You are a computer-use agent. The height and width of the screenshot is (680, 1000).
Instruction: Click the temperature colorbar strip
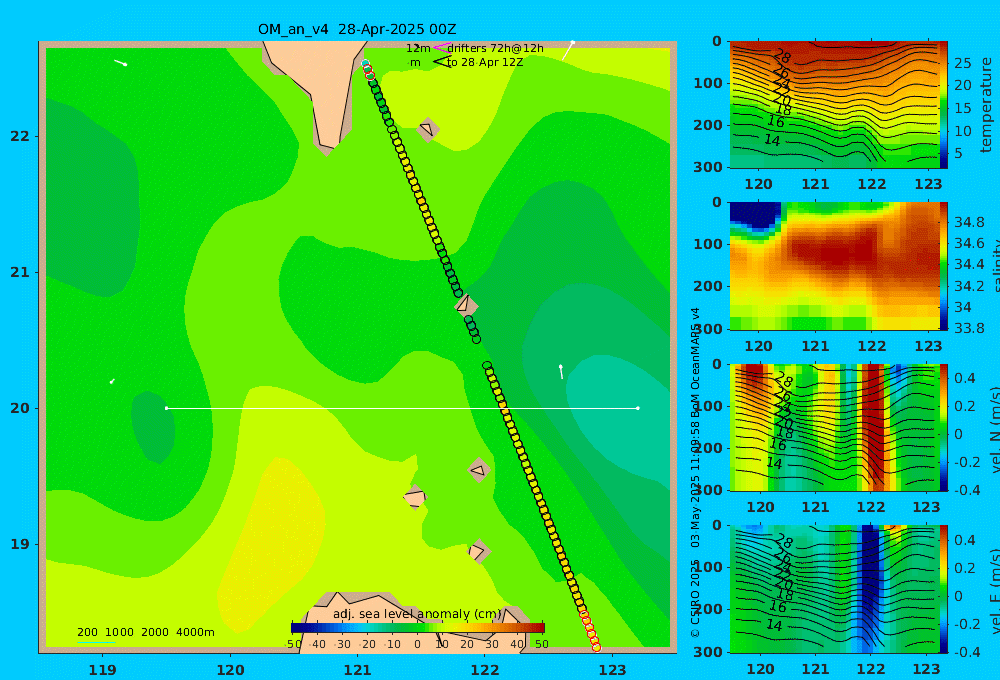tap(943, 105)
